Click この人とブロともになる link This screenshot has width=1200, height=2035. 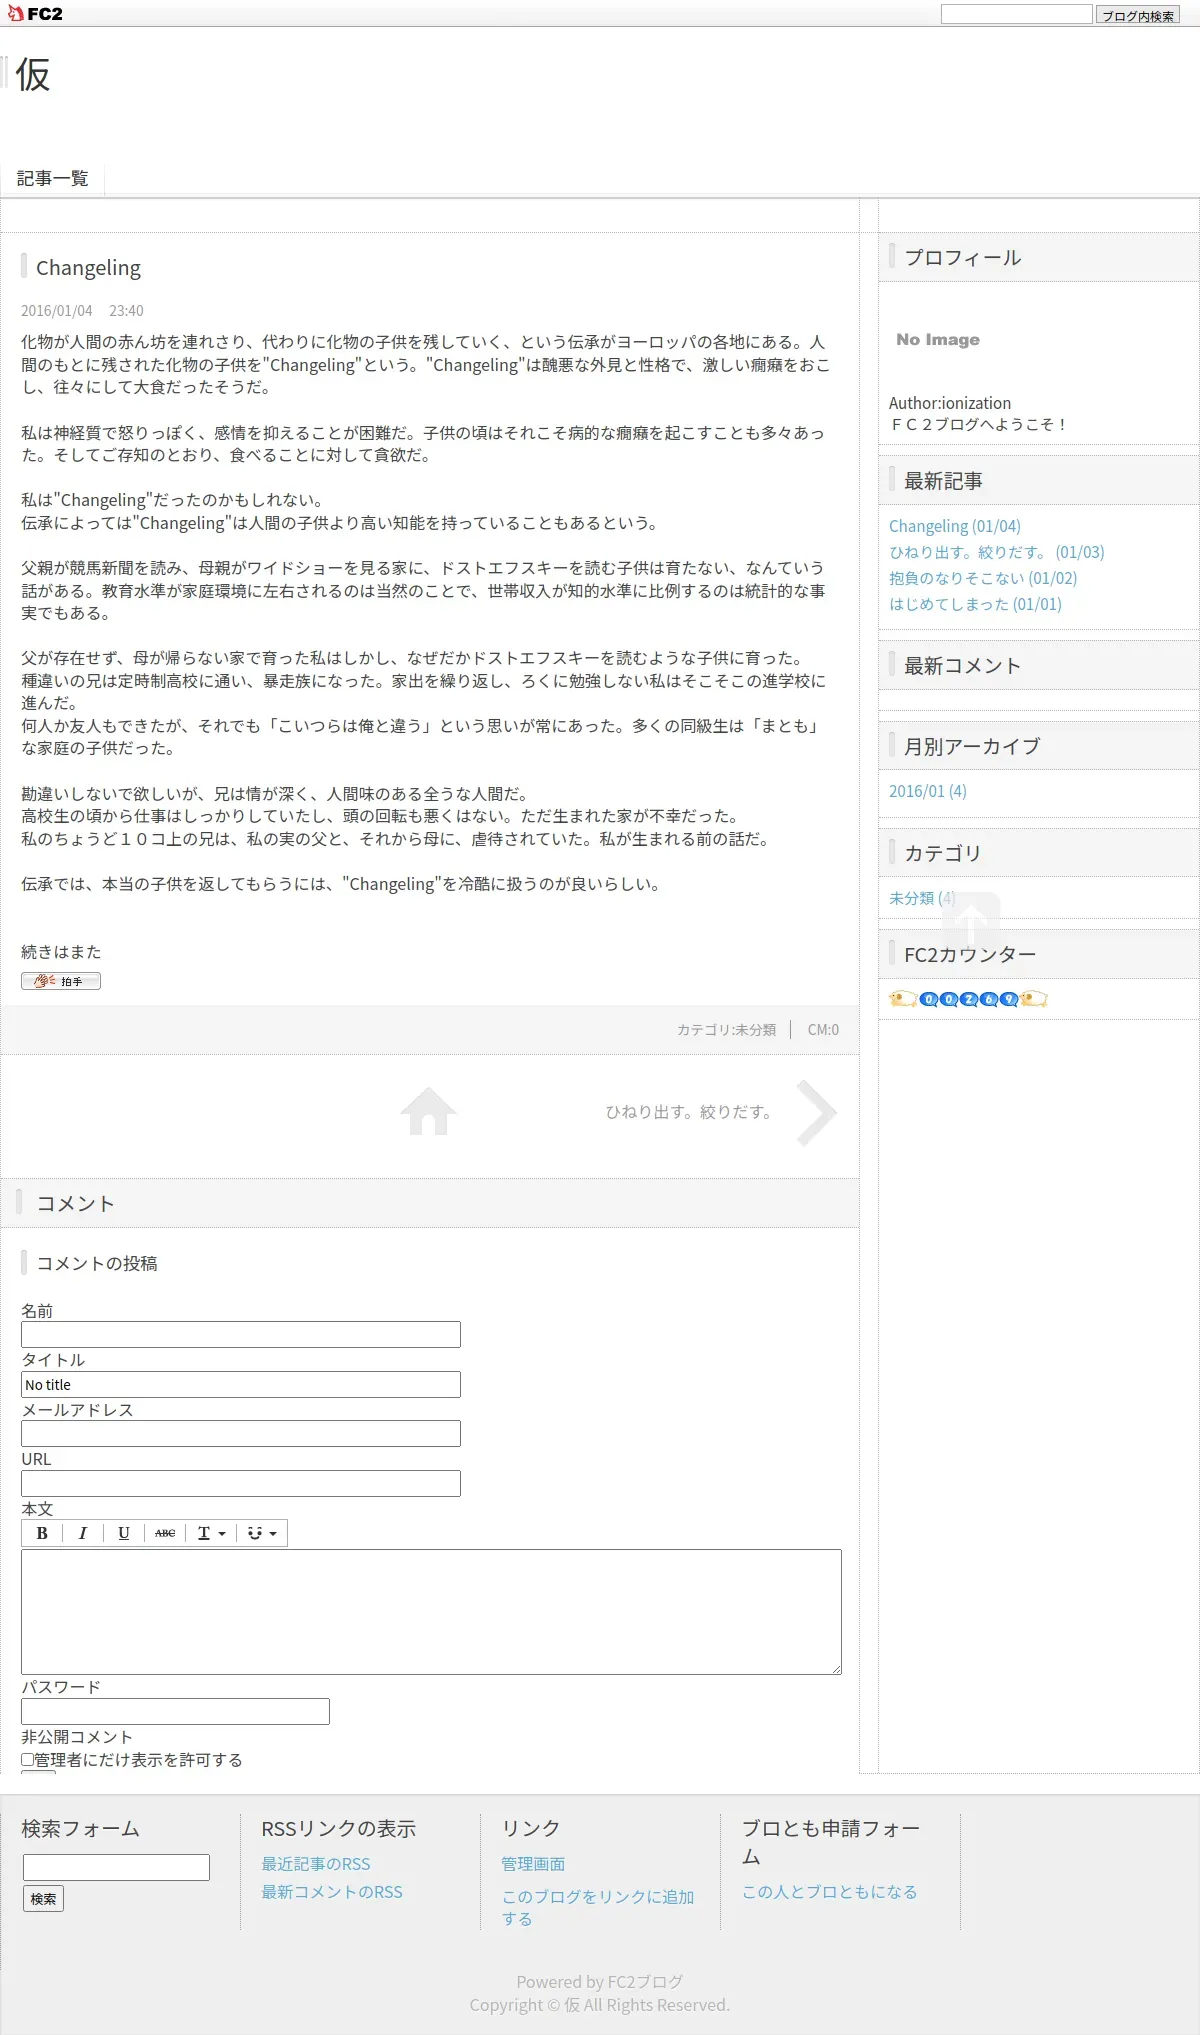point(829,1892)
